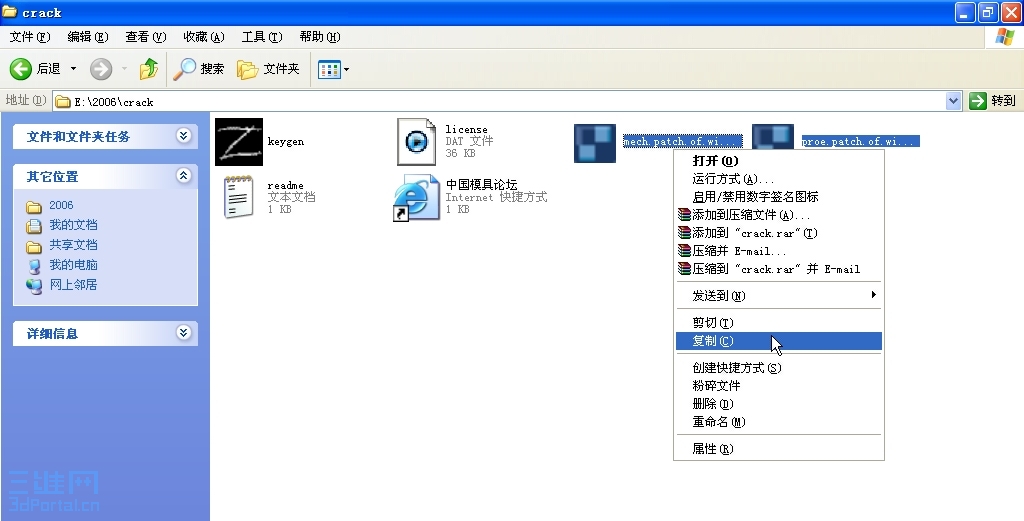Viewport: 1024px width, 521px height.
Task: Click the crack folder icon in title bar
Action: click(x=10, y=12)
